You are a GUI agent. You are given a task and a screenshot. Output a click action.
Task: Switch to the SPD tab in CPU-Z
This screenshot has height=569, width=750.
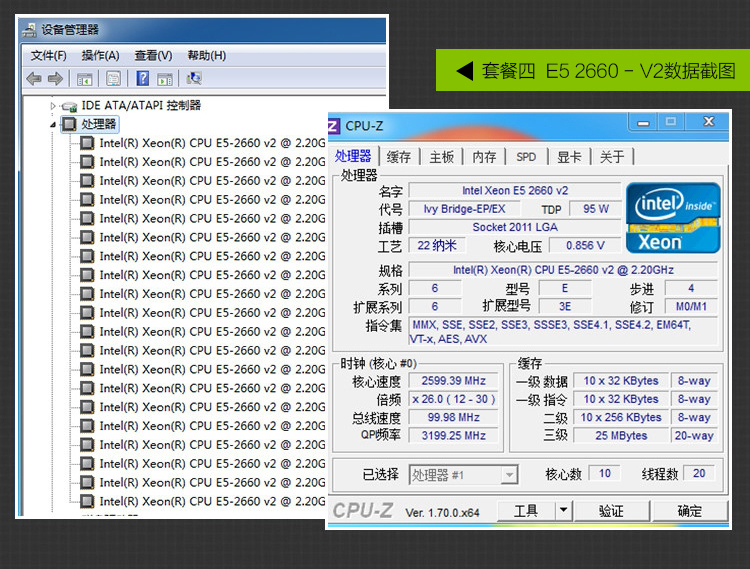point(526,157)
